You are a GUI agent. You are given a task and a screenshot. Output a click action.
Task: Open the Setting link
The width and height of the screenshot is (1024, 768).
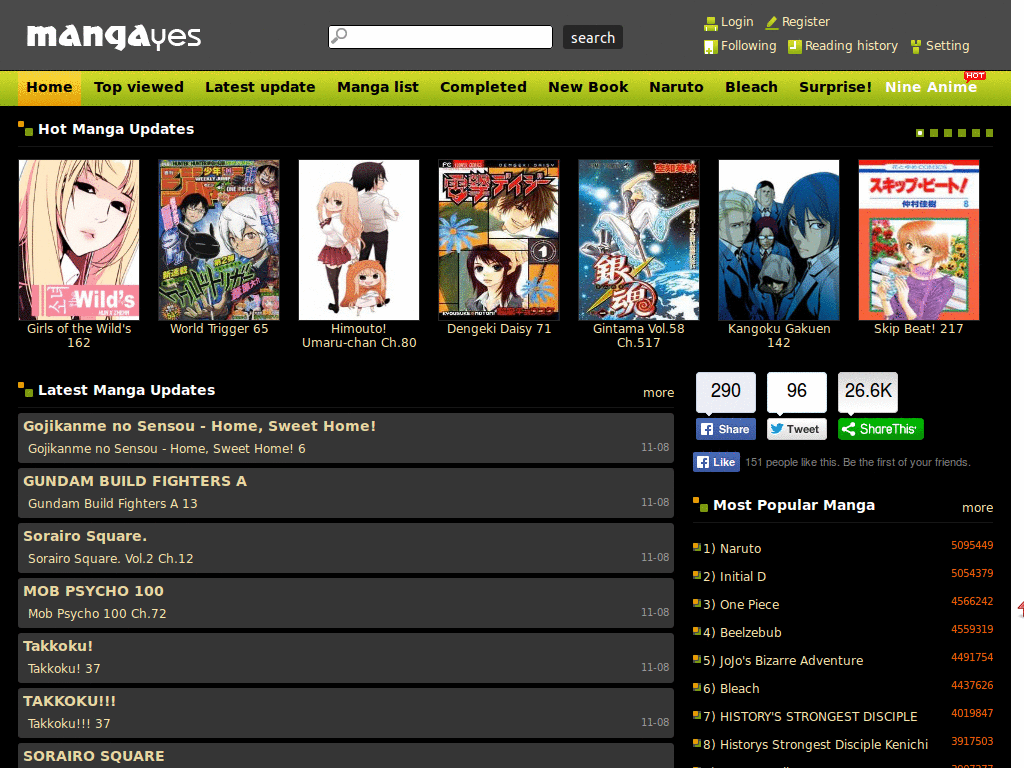947,46
